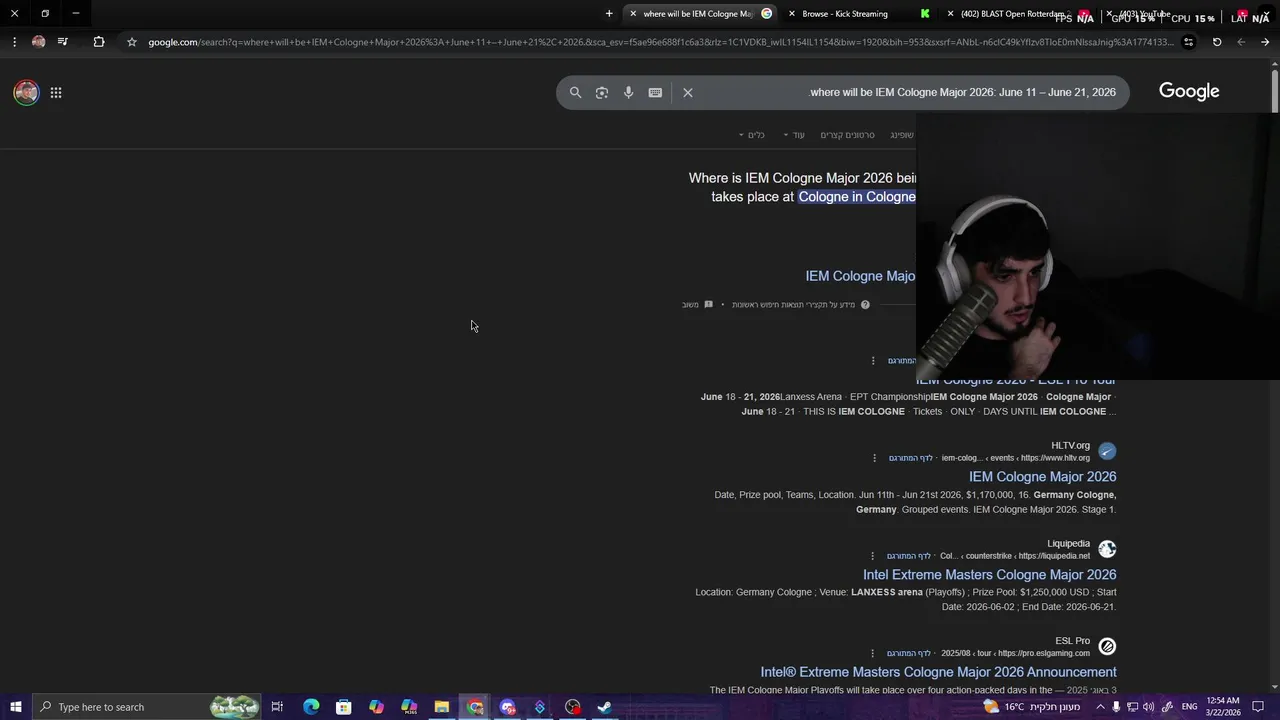
Task: Open options menu for ESL Pro result
Action: (x=873, y=653)
